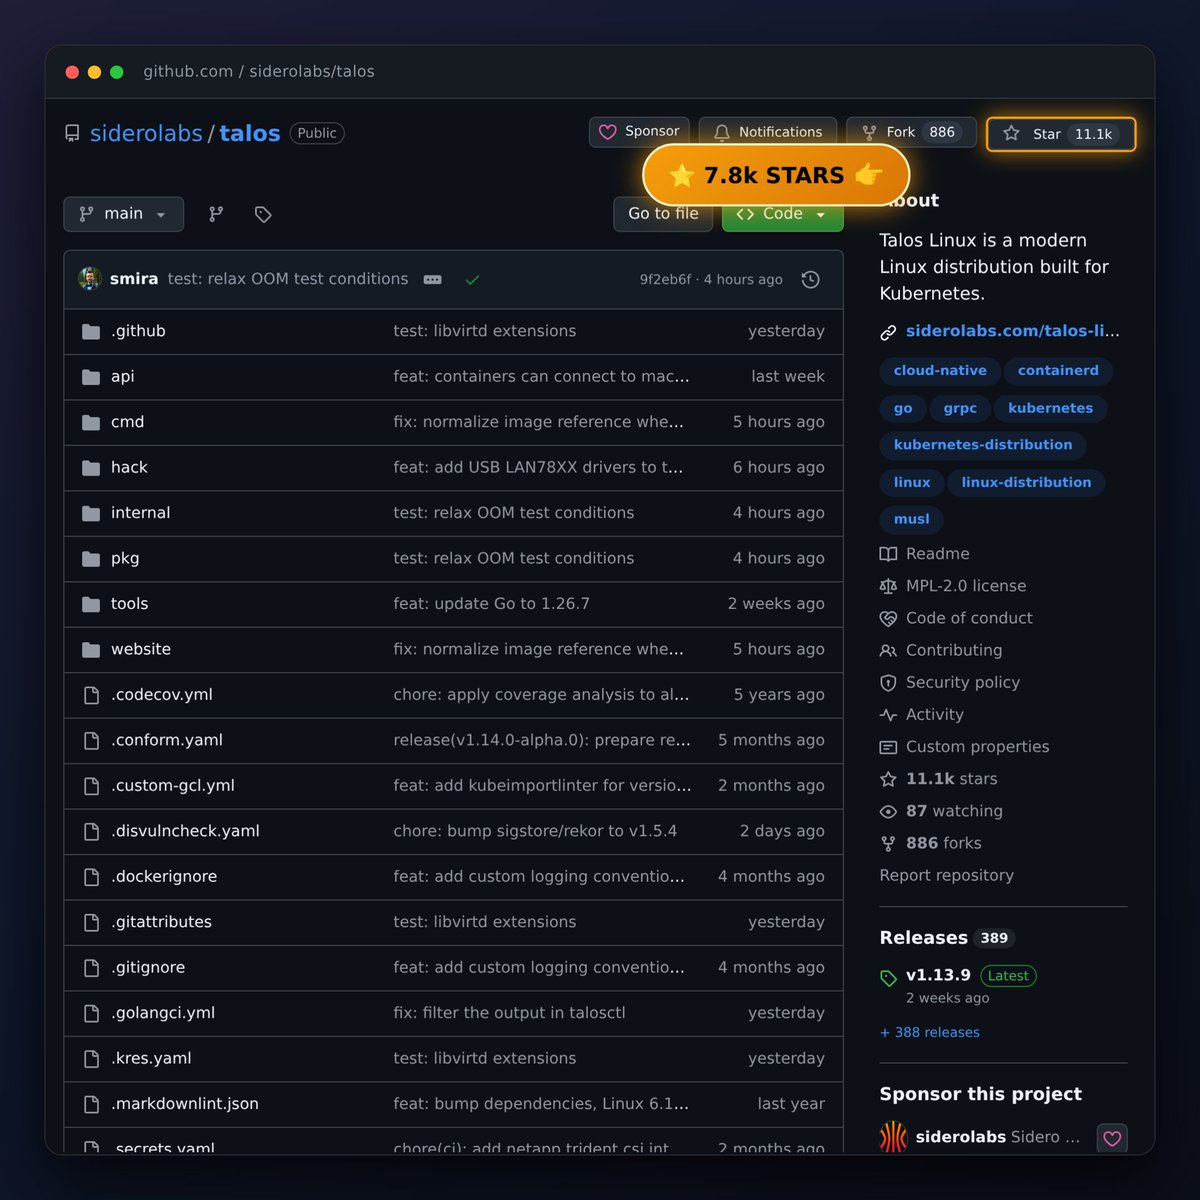Click Go to file button
Image resolution: width=1200 pixels, height=1200 pixels.
pos(663,214)
